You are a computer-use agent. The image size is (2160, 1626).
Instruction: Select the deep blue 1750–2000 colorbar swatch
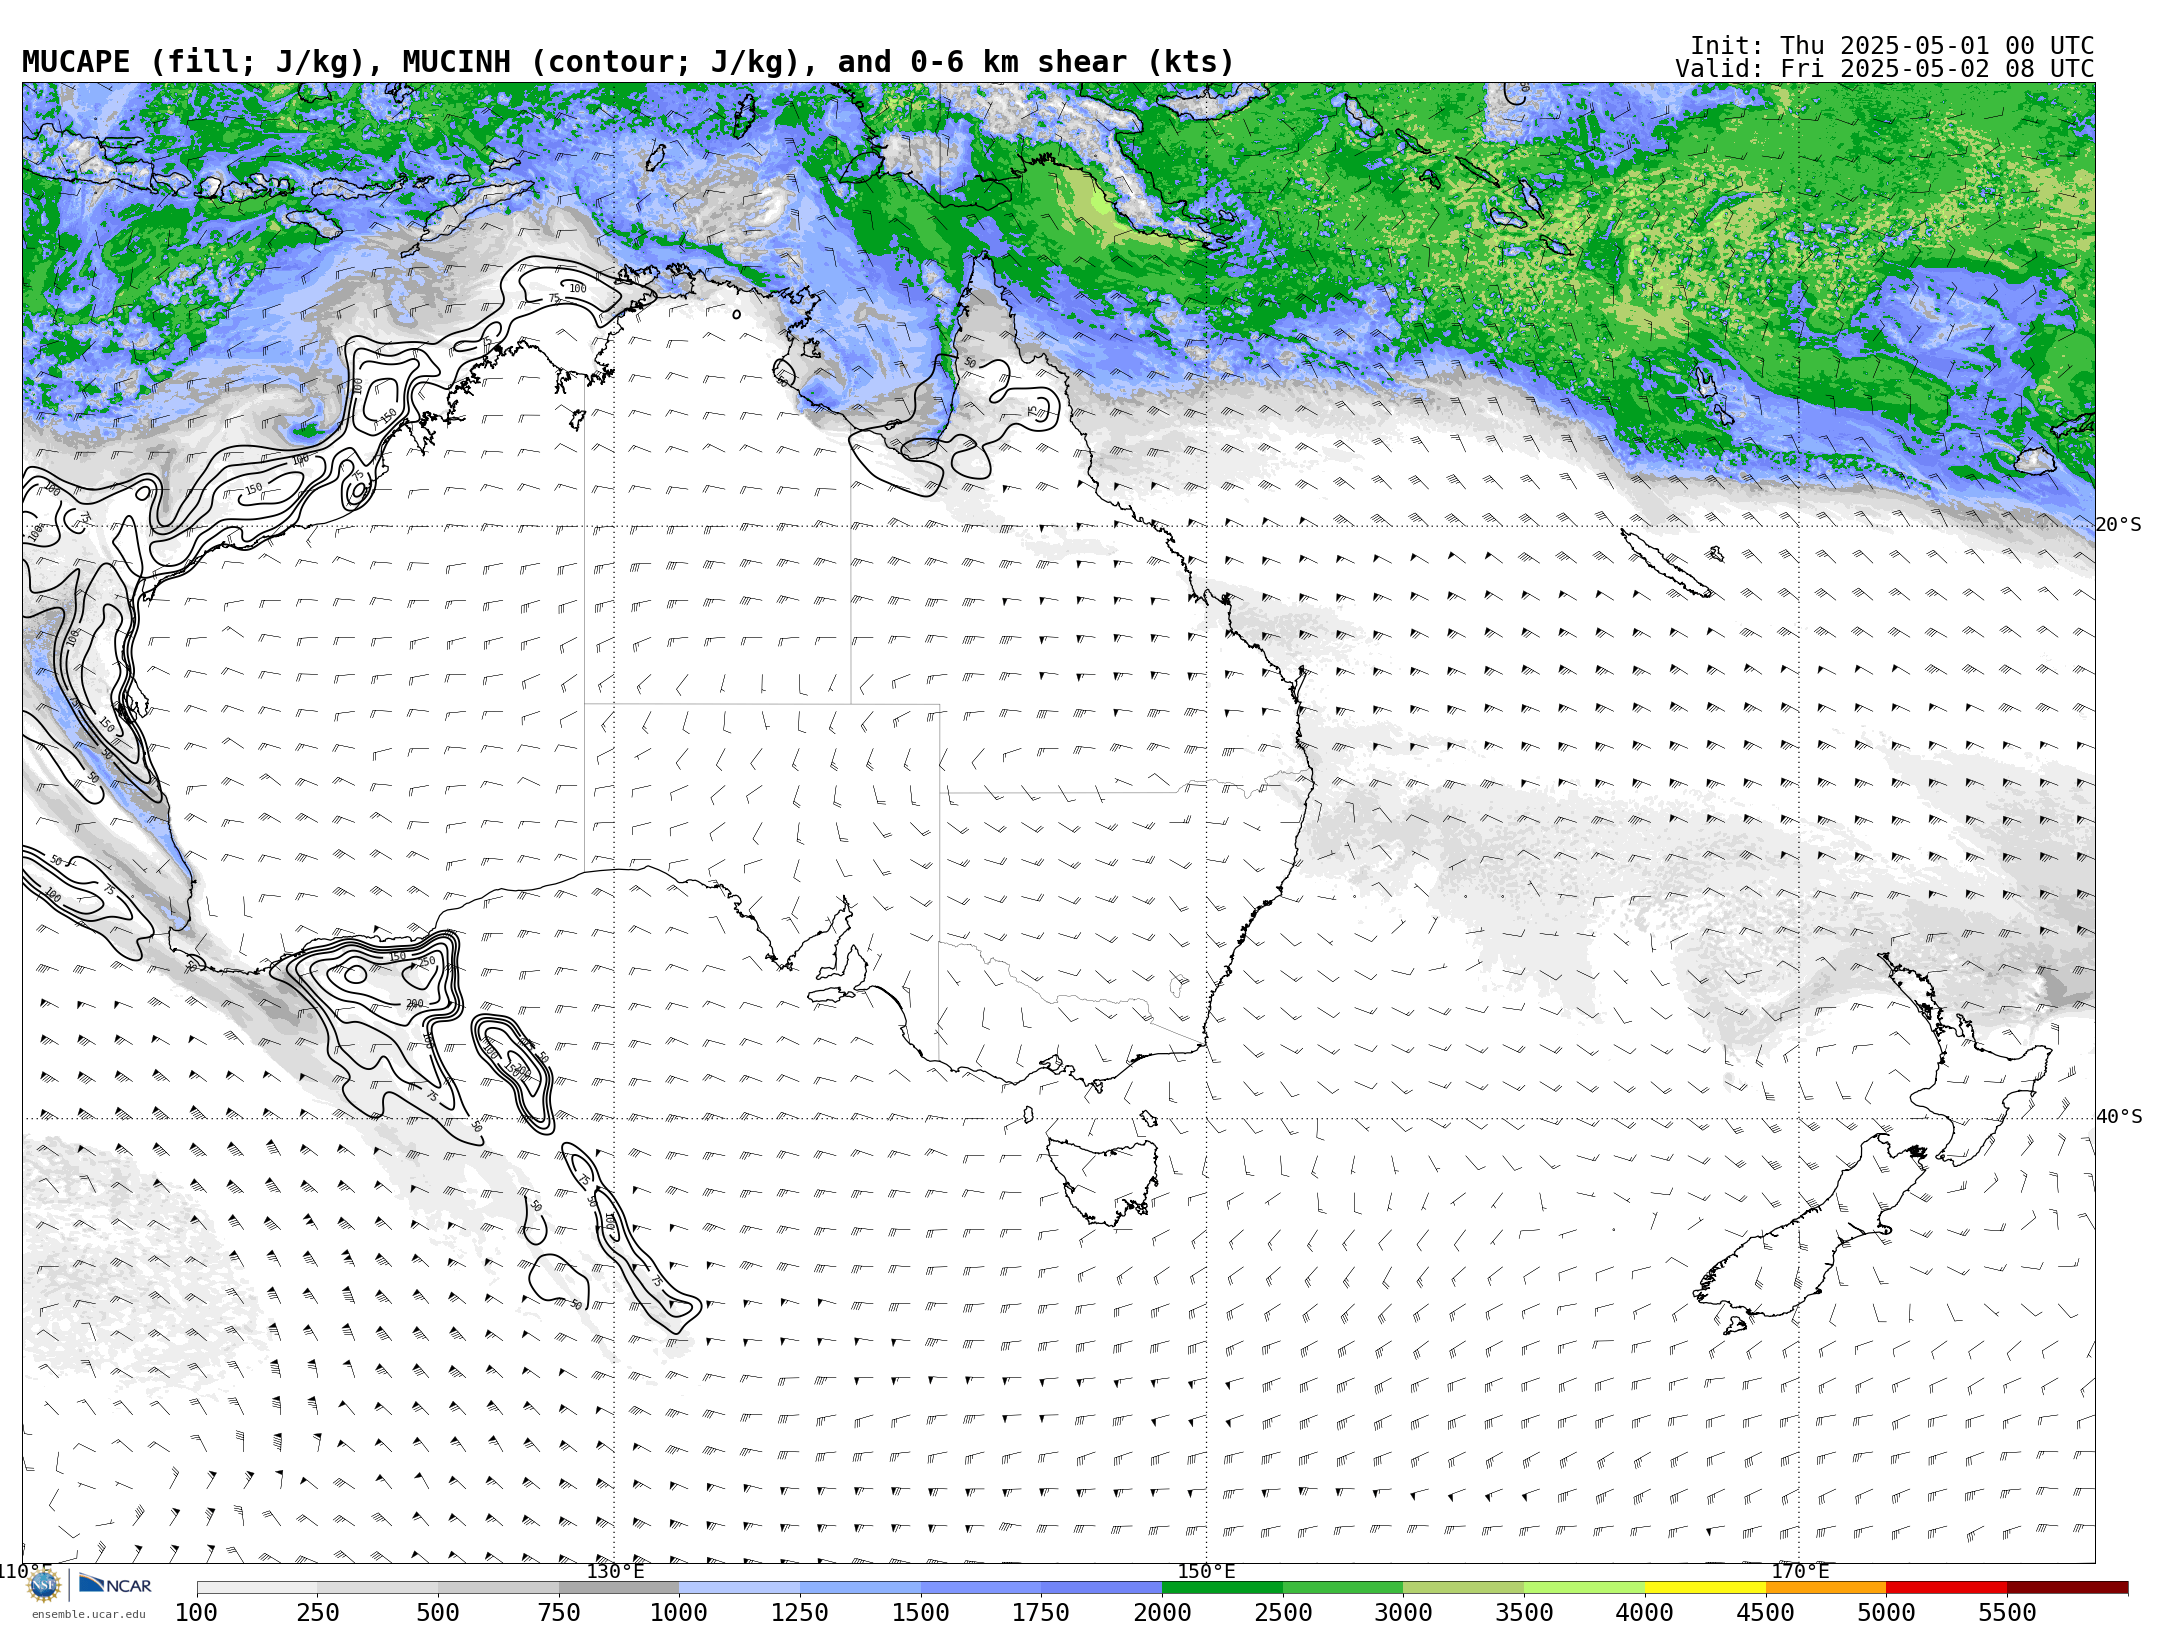(x=1102, y=1588)
